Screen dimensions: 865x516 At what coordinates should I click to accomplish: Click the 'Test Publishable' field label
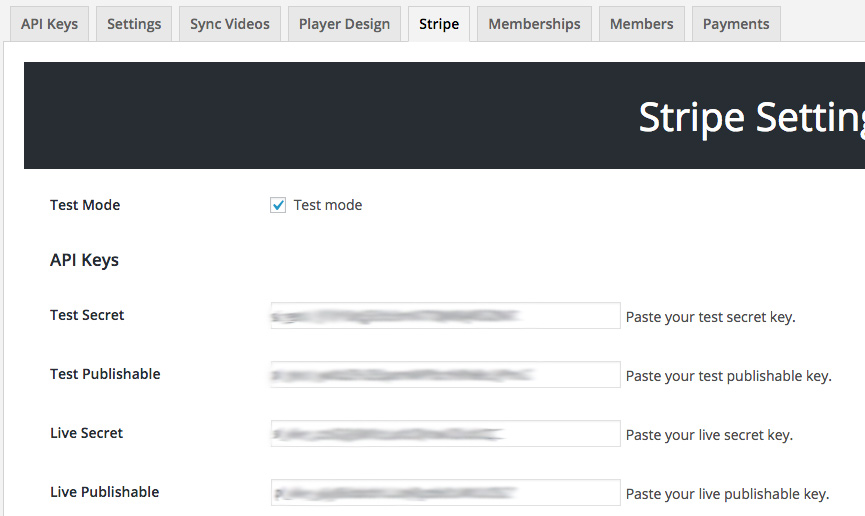105,374
